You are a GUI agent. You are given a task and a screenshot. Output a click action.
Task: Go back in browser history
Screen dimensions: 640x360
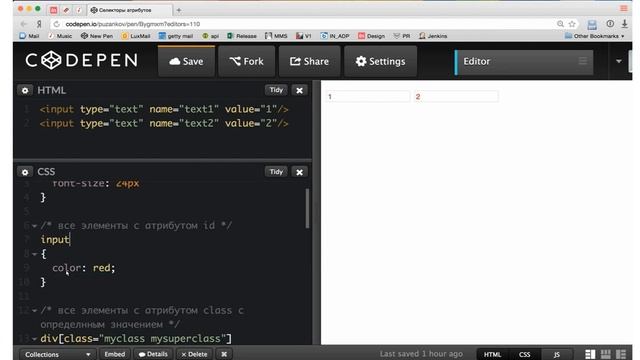[23, 24]
